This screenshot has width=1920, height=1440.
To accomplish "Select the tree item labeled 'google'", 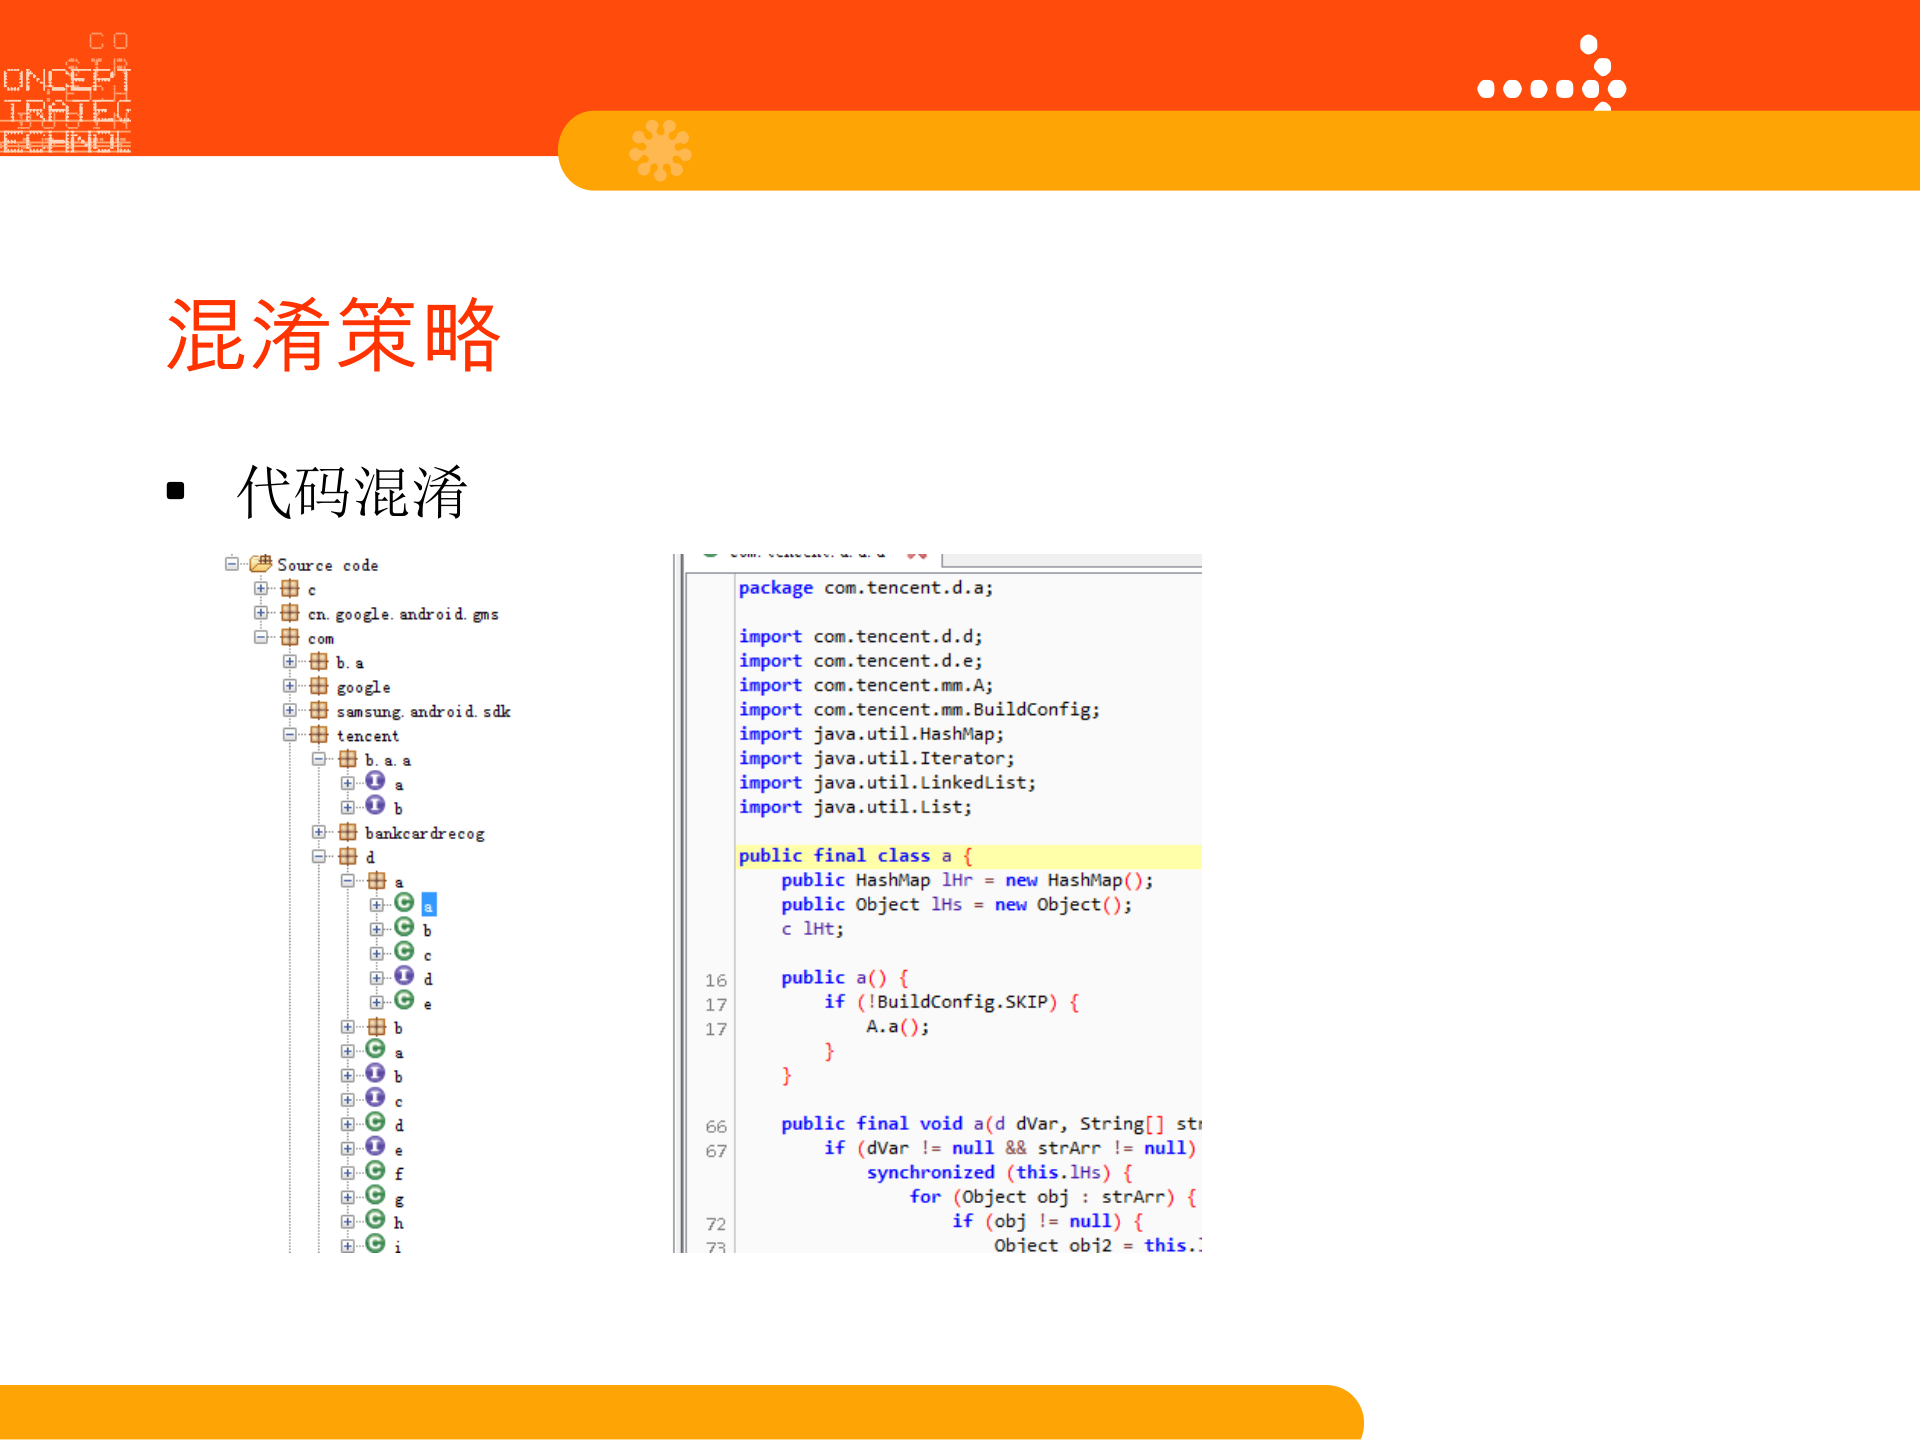I will click(x=363, y=686).
